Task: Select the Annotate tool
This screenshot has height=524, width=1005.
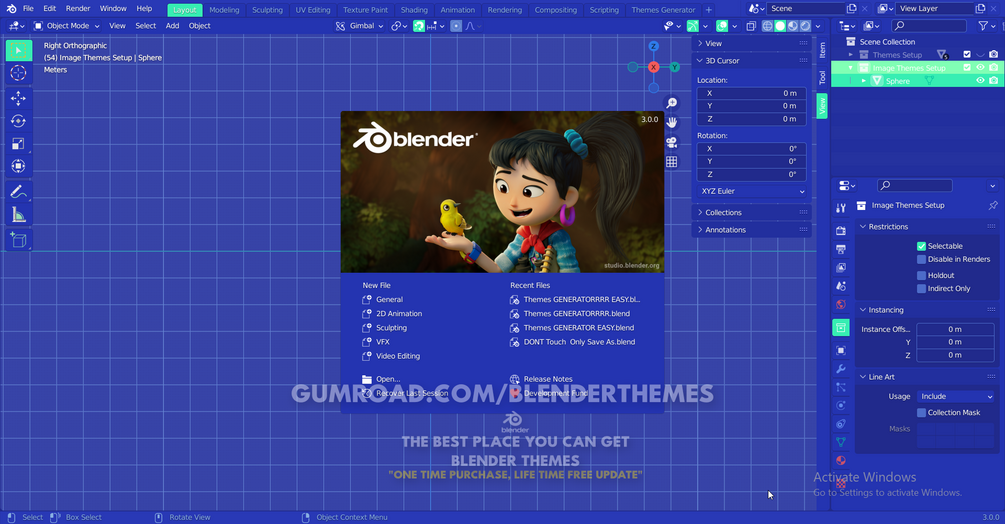Action: 19,192
